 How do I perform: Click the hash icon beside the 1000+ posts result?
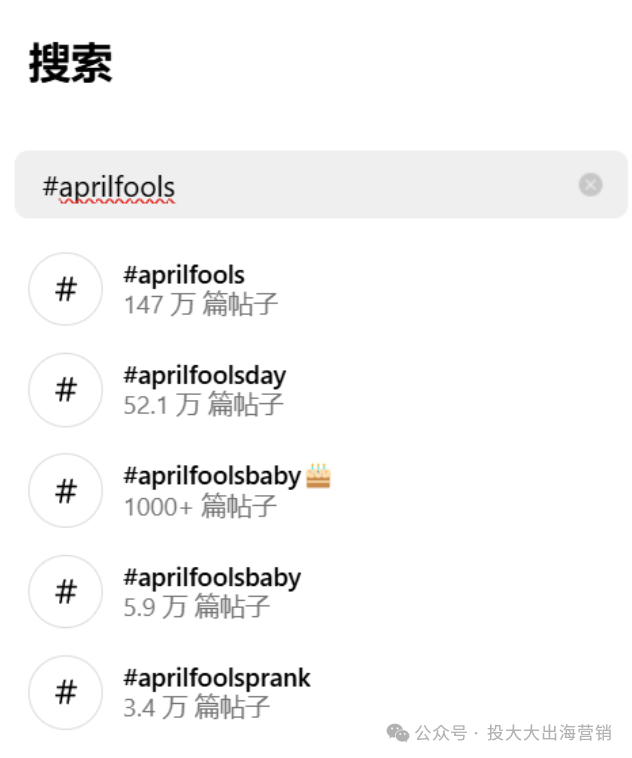point(66,490)
